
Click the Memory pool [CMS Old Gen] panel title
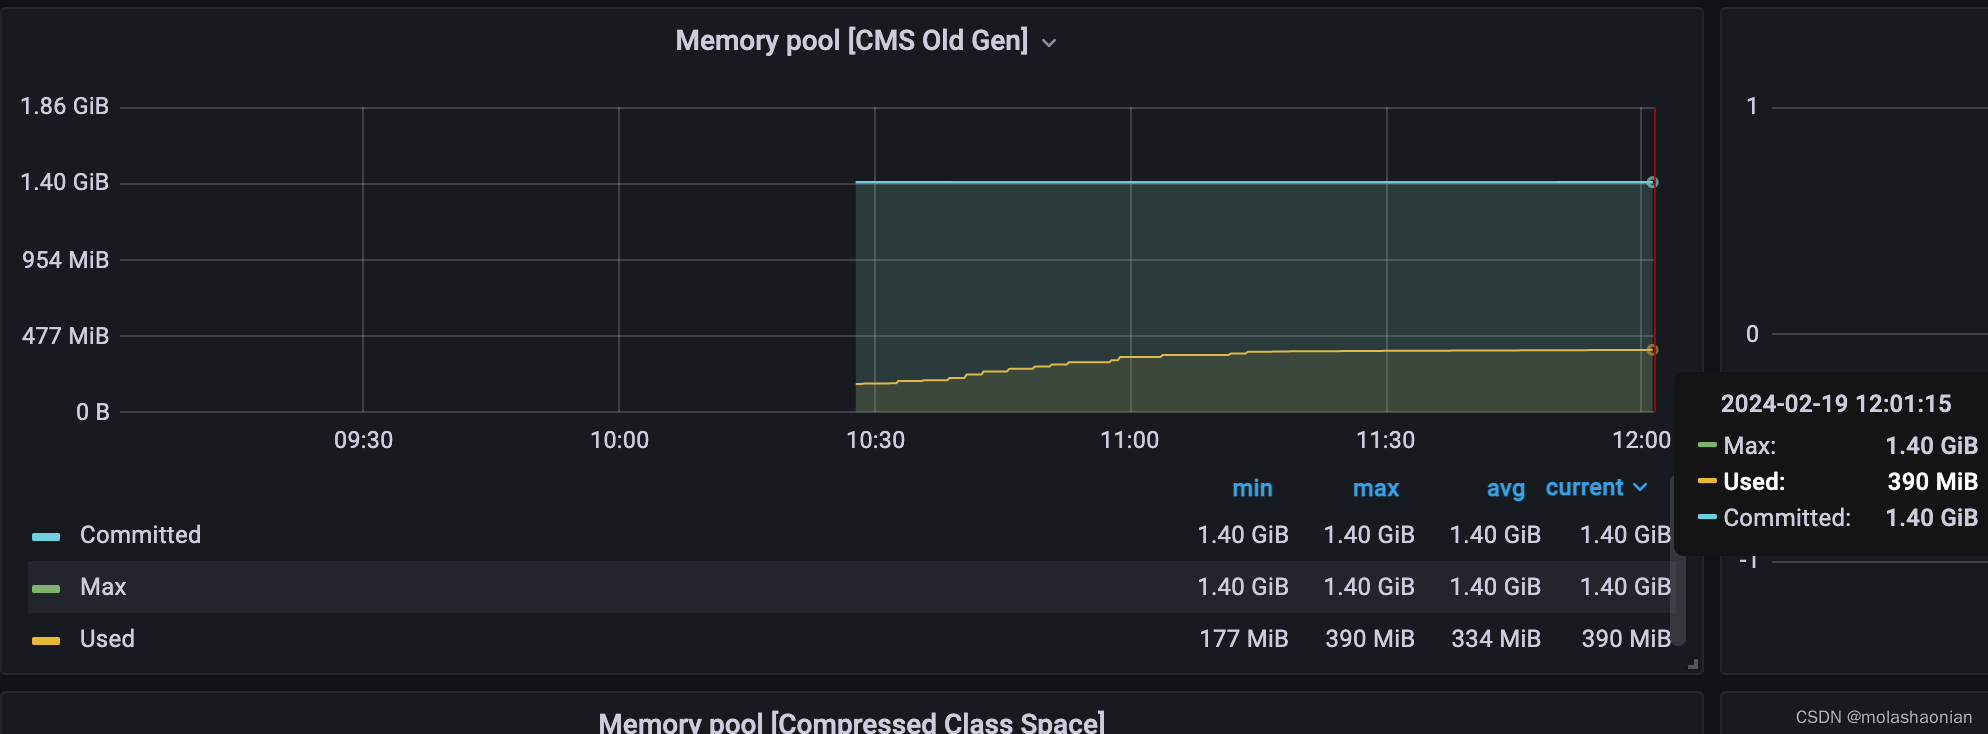(x=851, y=41)
